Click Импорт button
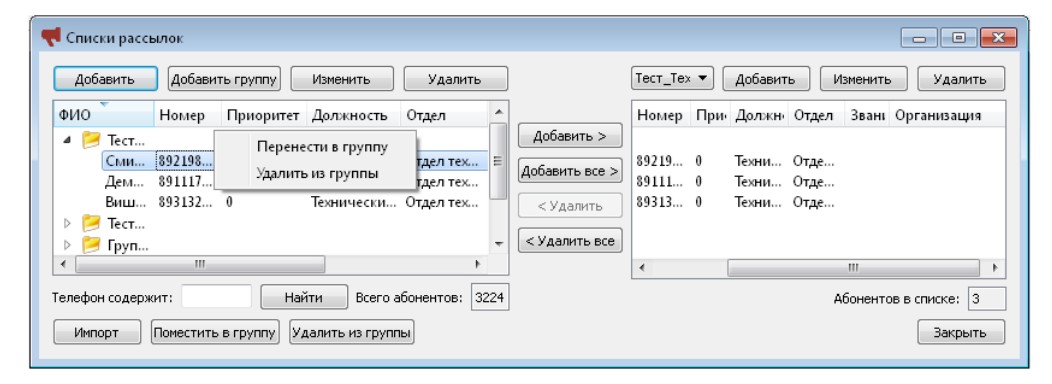1052x384 pixels. click(x=97, y=332)
